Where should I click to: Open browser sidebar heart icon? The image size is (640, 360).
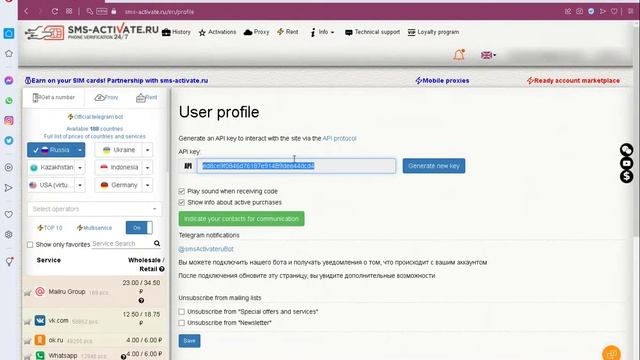tap(9, 214)
